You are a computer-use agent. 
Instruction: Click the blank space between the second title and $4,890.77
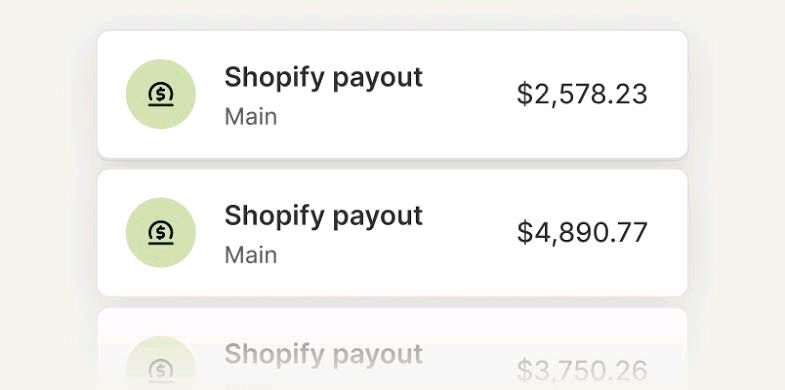point(470,233)
